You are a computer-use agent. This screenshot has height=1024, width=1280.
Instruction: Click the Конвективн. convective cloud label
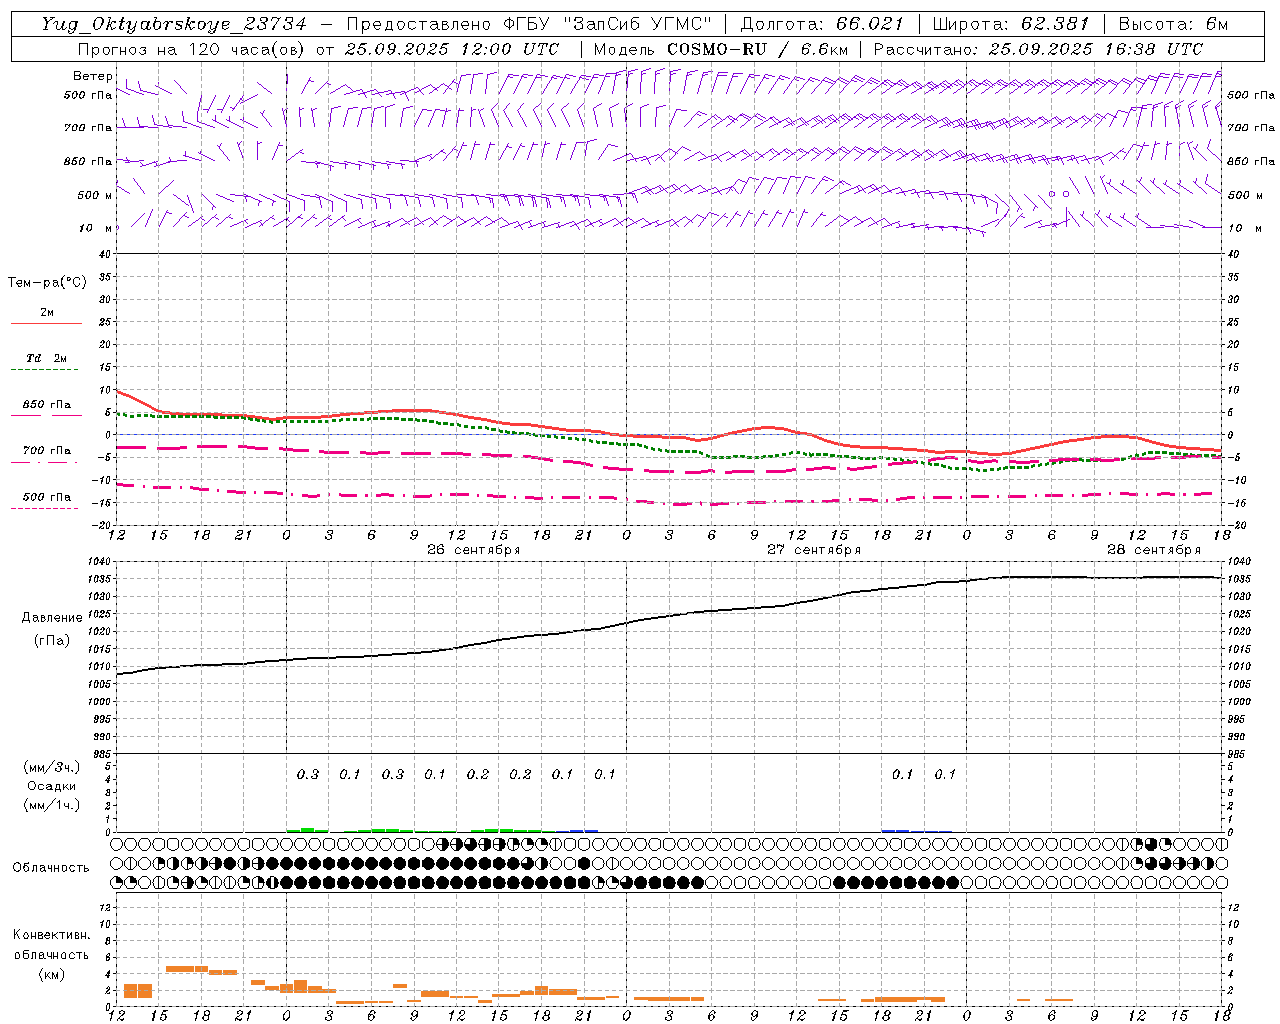51,935
